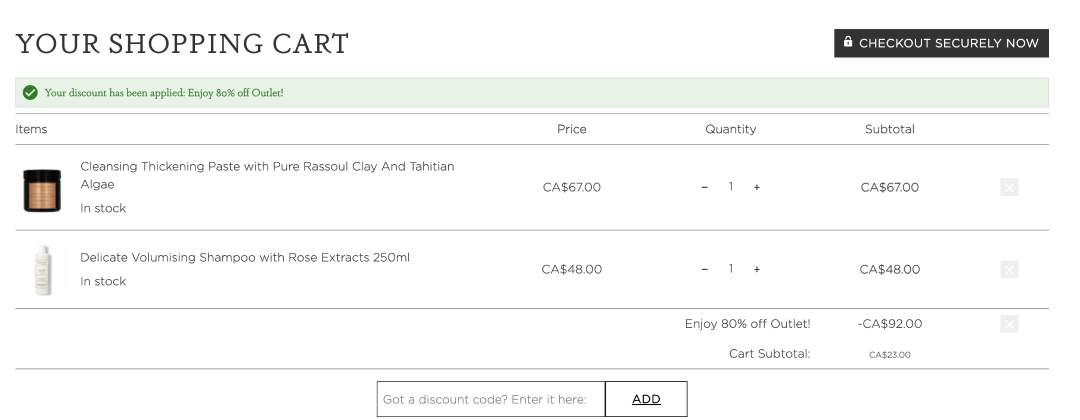Click the lock icon on checkout button
Image resolution: width=1080 pixels, height=420 pixels.
848,42
